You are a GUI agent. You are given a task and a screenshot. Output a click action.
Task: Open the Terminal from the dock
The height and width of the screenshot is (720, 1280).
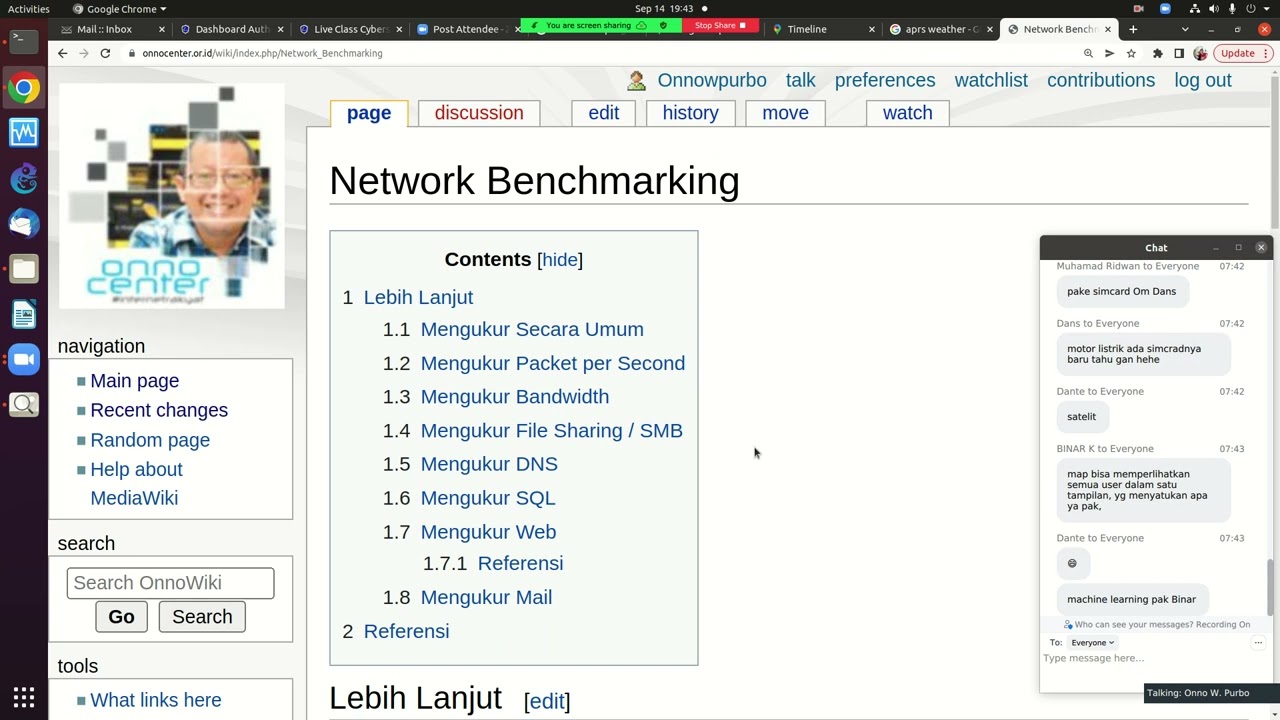(x=24, y=41)
